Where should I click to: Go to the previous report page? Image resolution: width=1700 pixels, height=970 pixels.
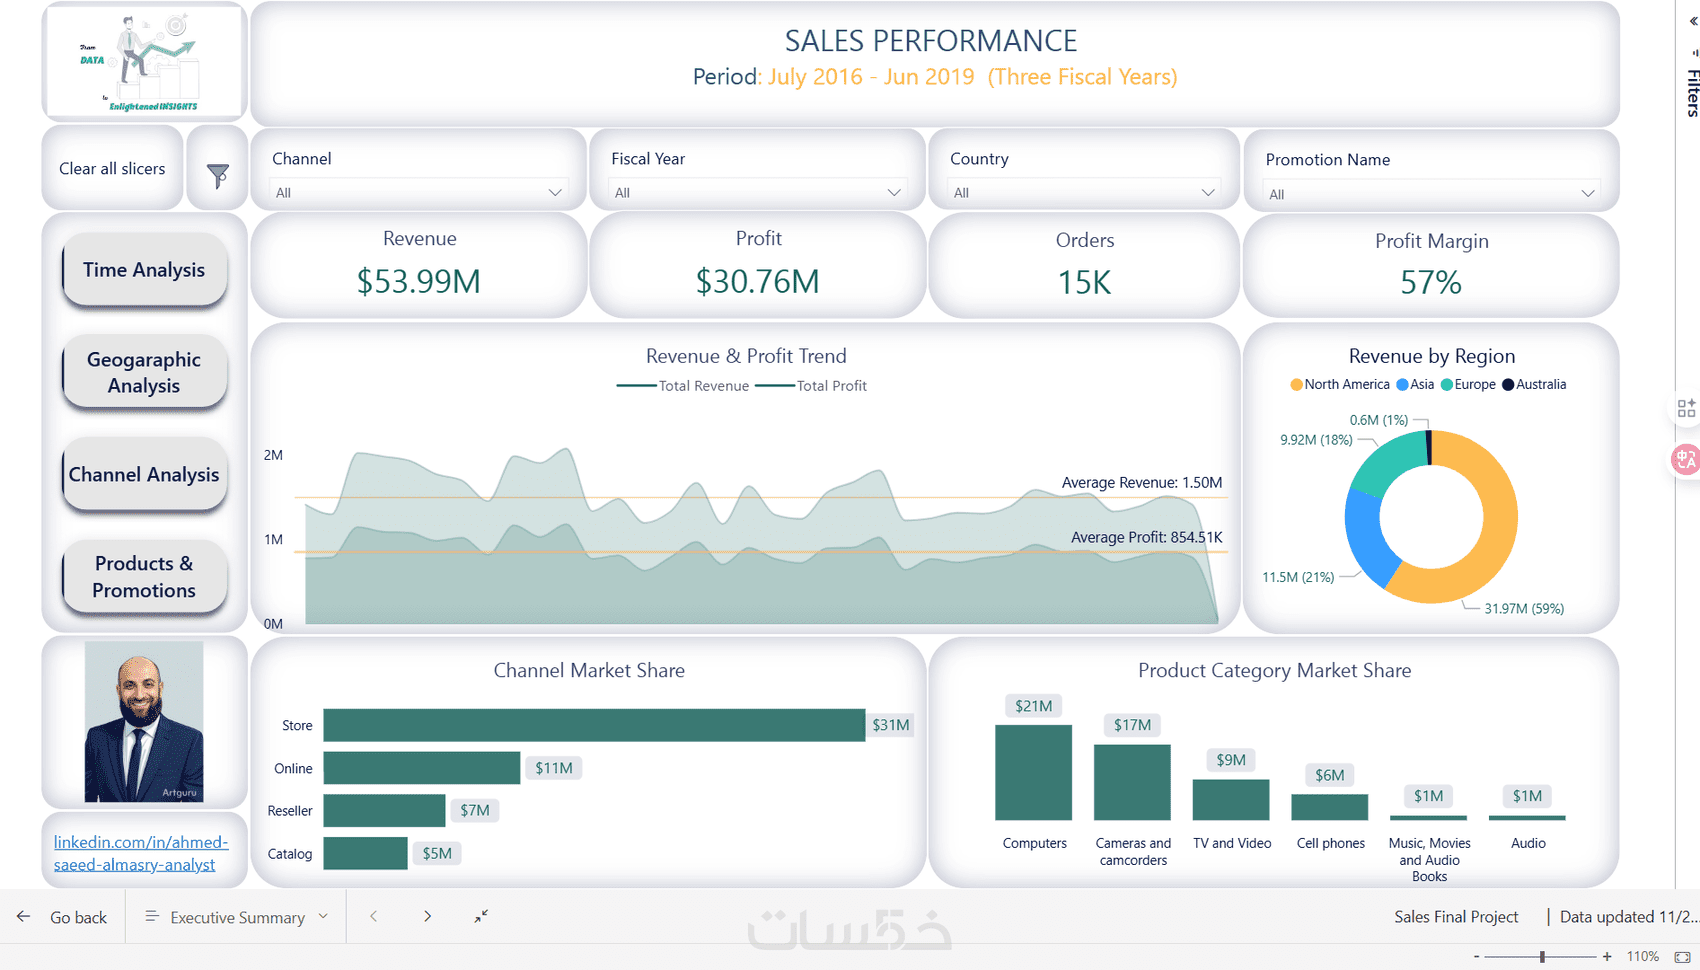pyautogui.click(x=374, y=916)
